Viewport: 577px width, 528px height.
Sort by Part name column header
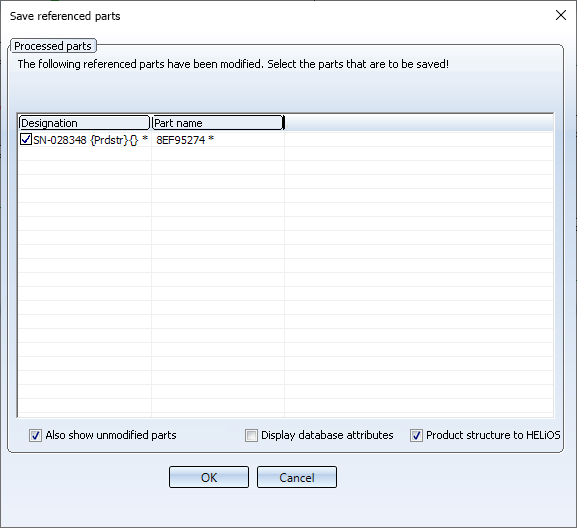(218, 123)
